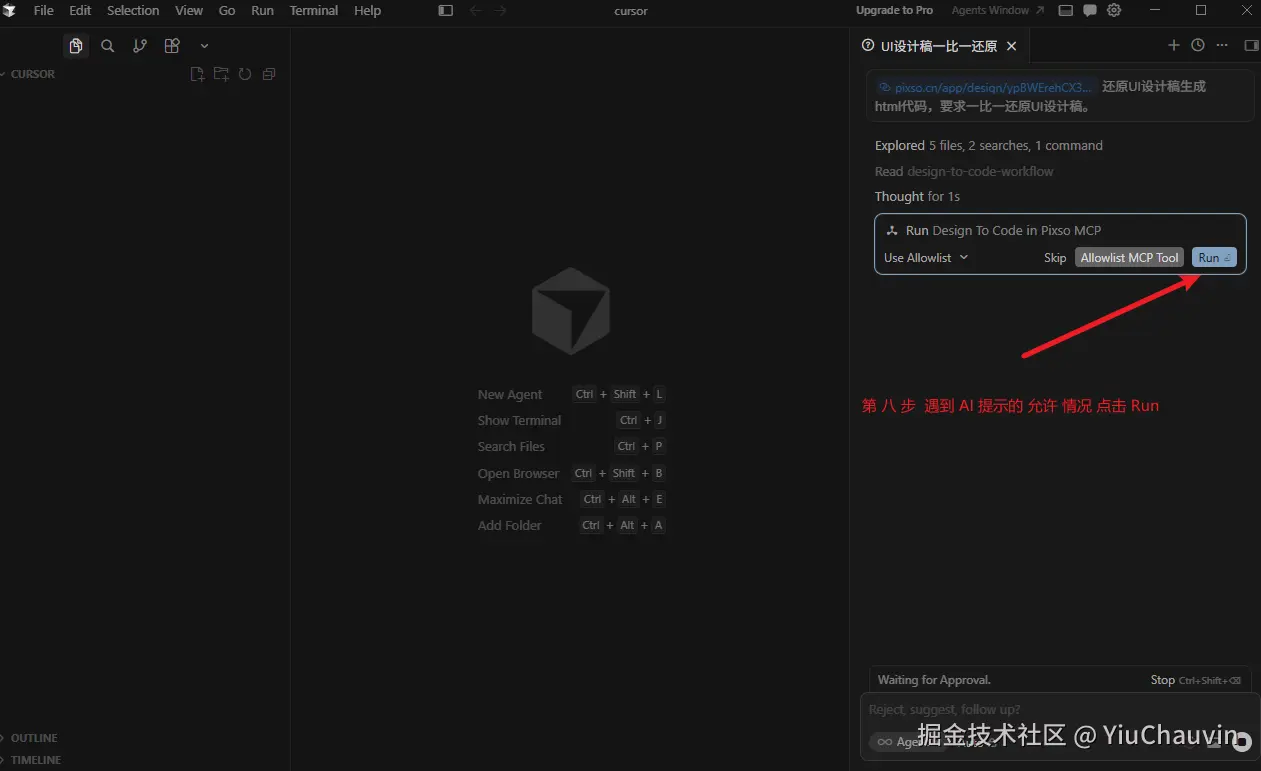The image size is (1261, 771).
Task: Expand Explored 5 files summary
Action: (989, 145)
